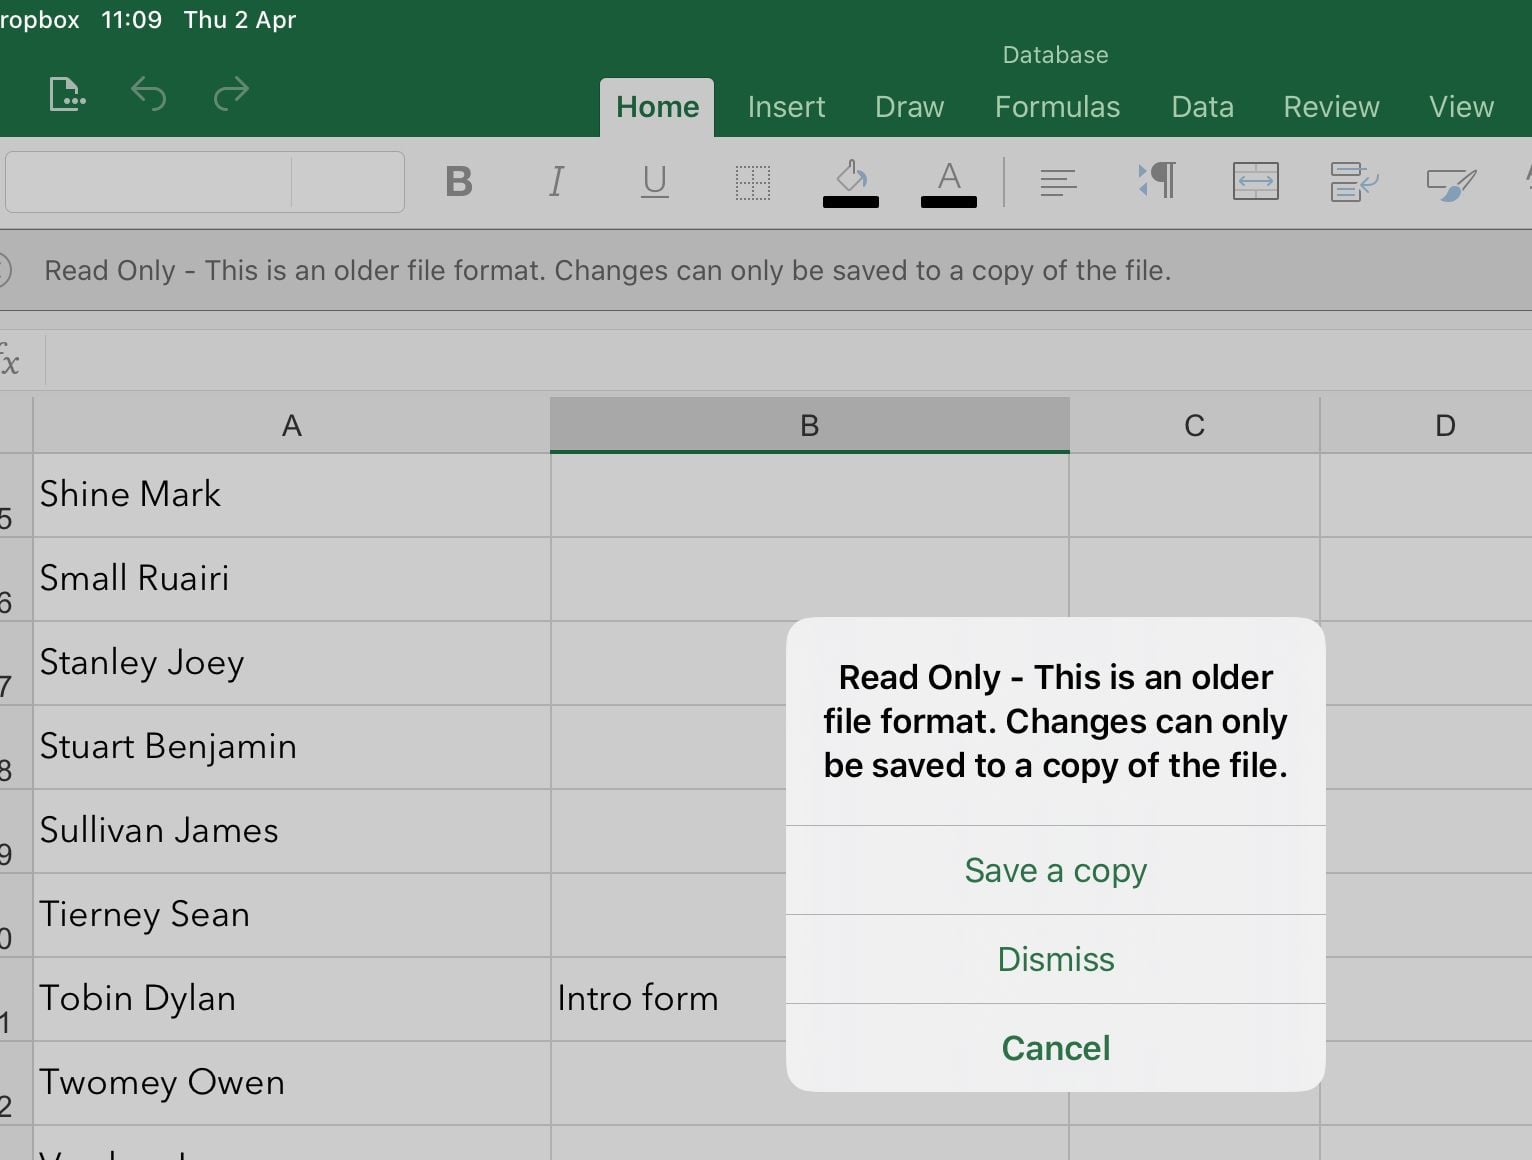Open the Cell Styles brush icon

pos(1450,182)
